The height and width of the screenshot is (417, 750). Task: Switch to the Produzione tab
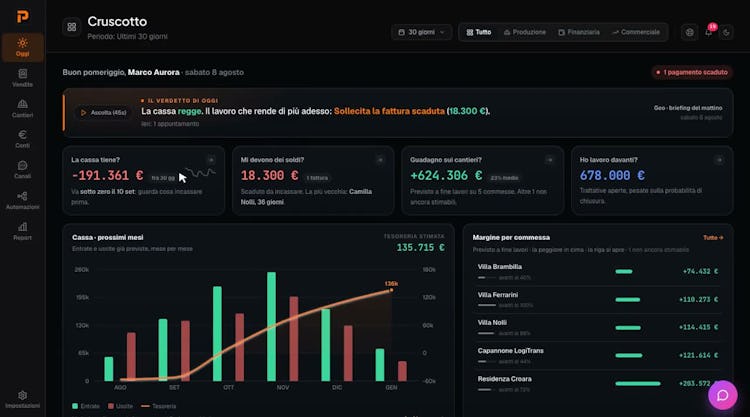525,32
